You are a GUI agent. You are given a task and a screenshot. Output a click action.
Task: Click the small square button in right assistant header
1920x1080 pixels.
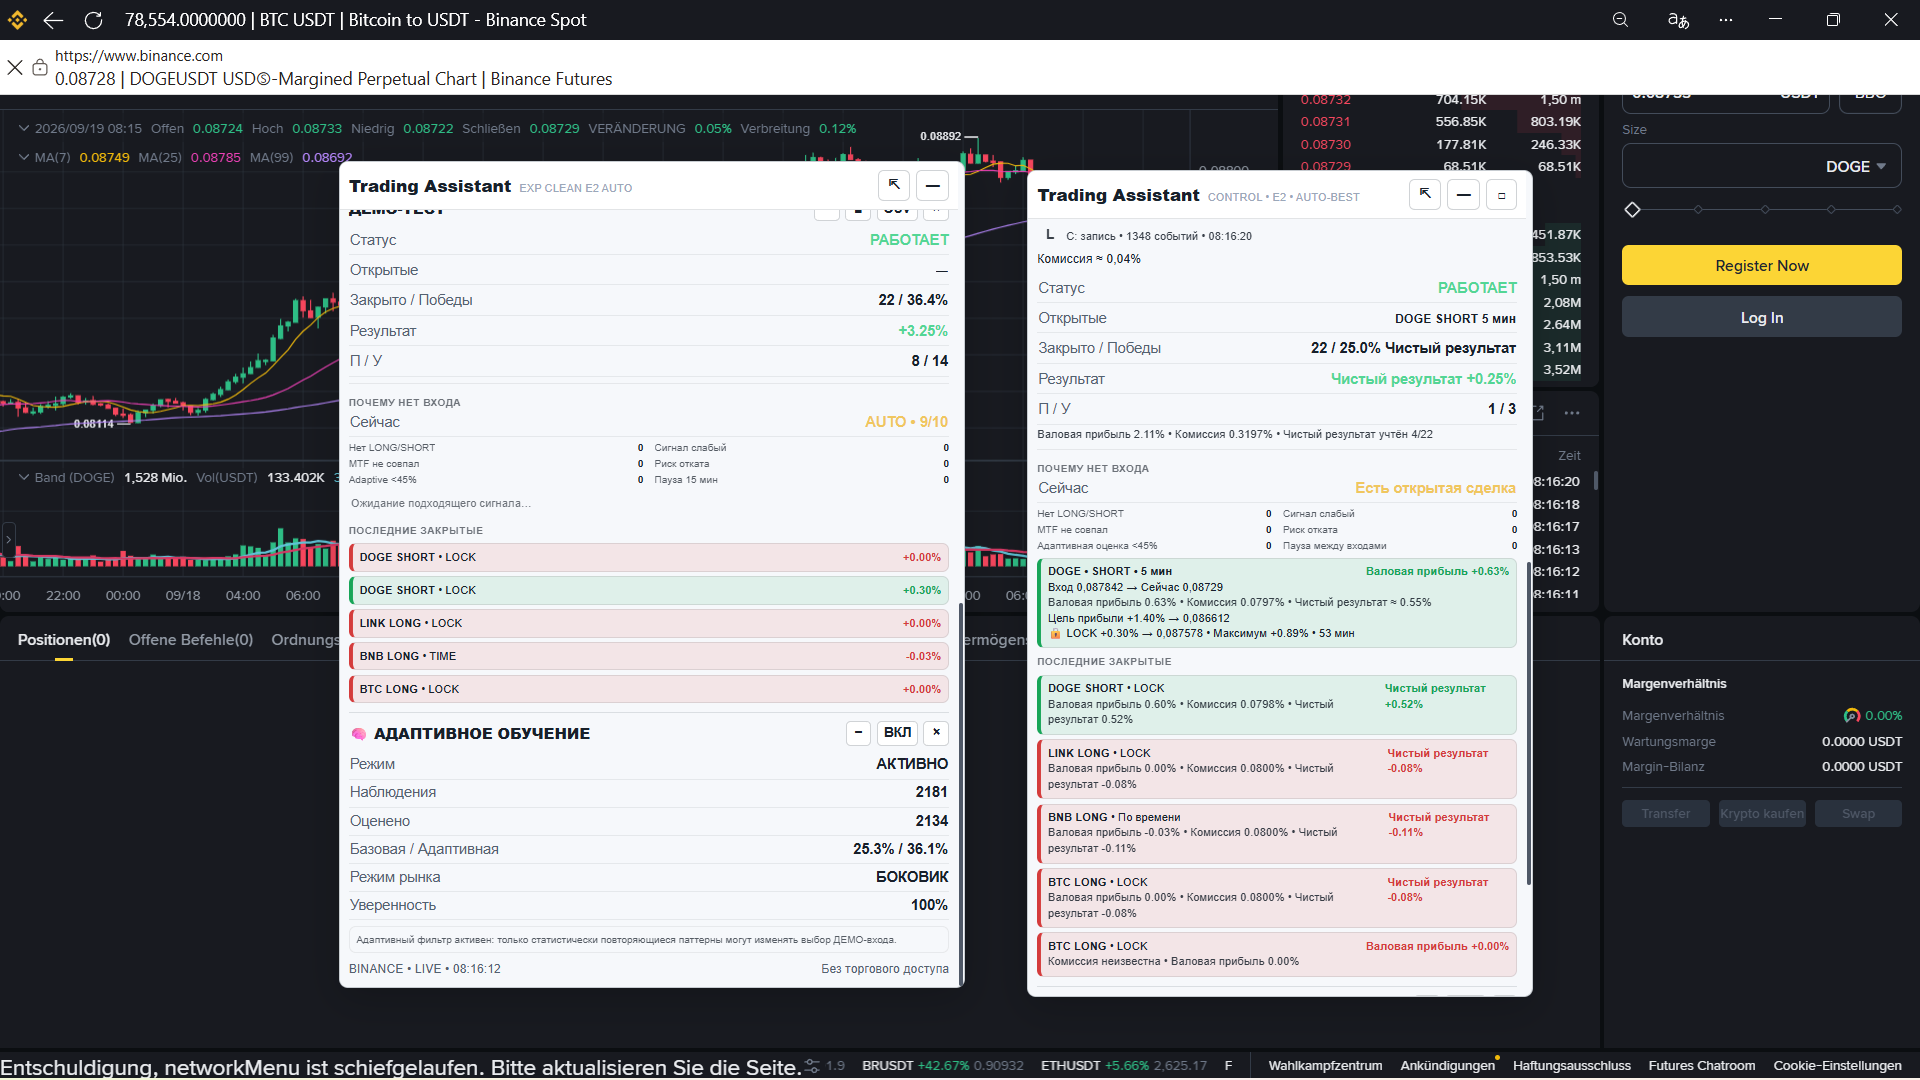(x=1501, y=195)
